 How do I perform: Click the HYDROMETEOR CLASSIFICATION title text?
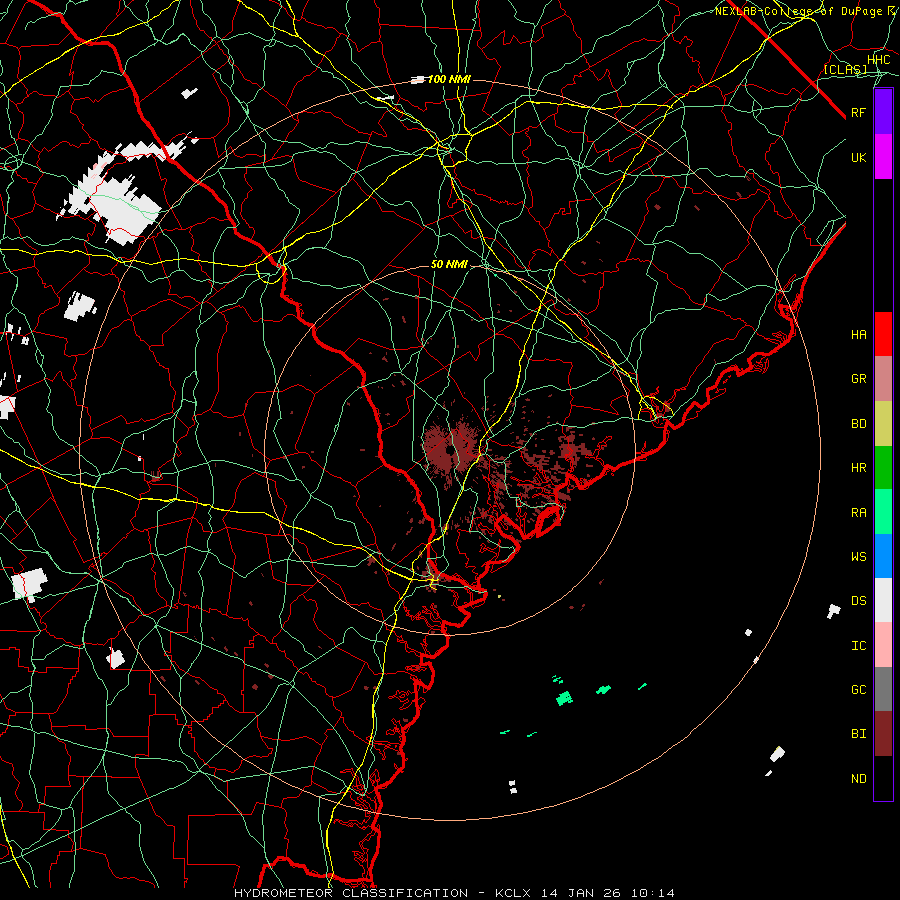tap(351, 893)
